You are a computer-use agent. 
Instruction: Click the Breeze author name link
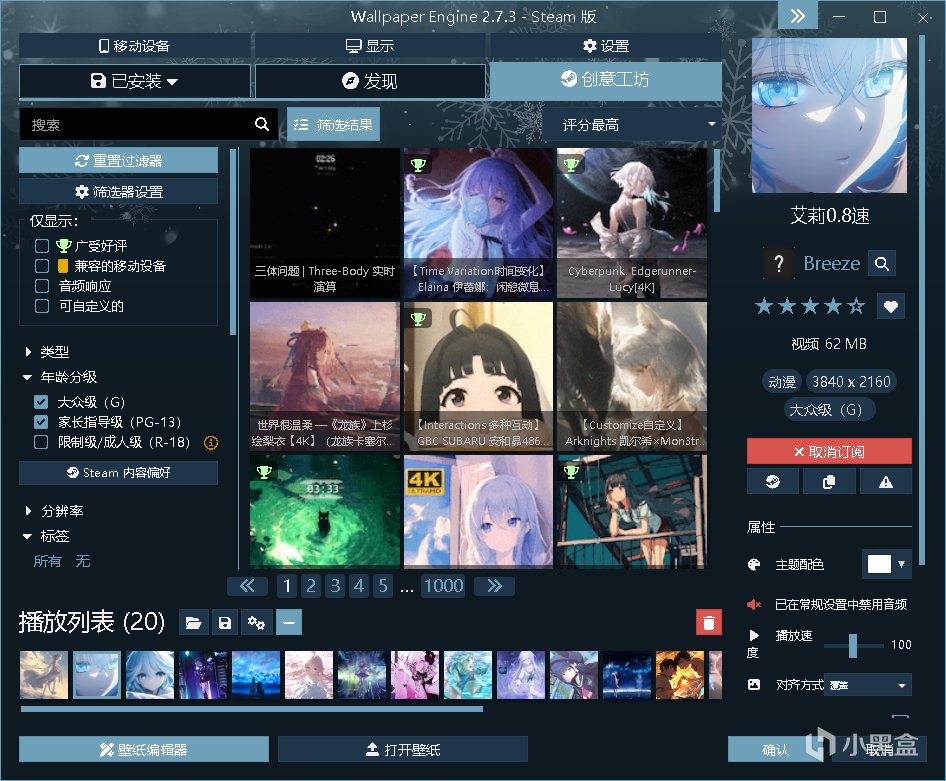(831, 264)
